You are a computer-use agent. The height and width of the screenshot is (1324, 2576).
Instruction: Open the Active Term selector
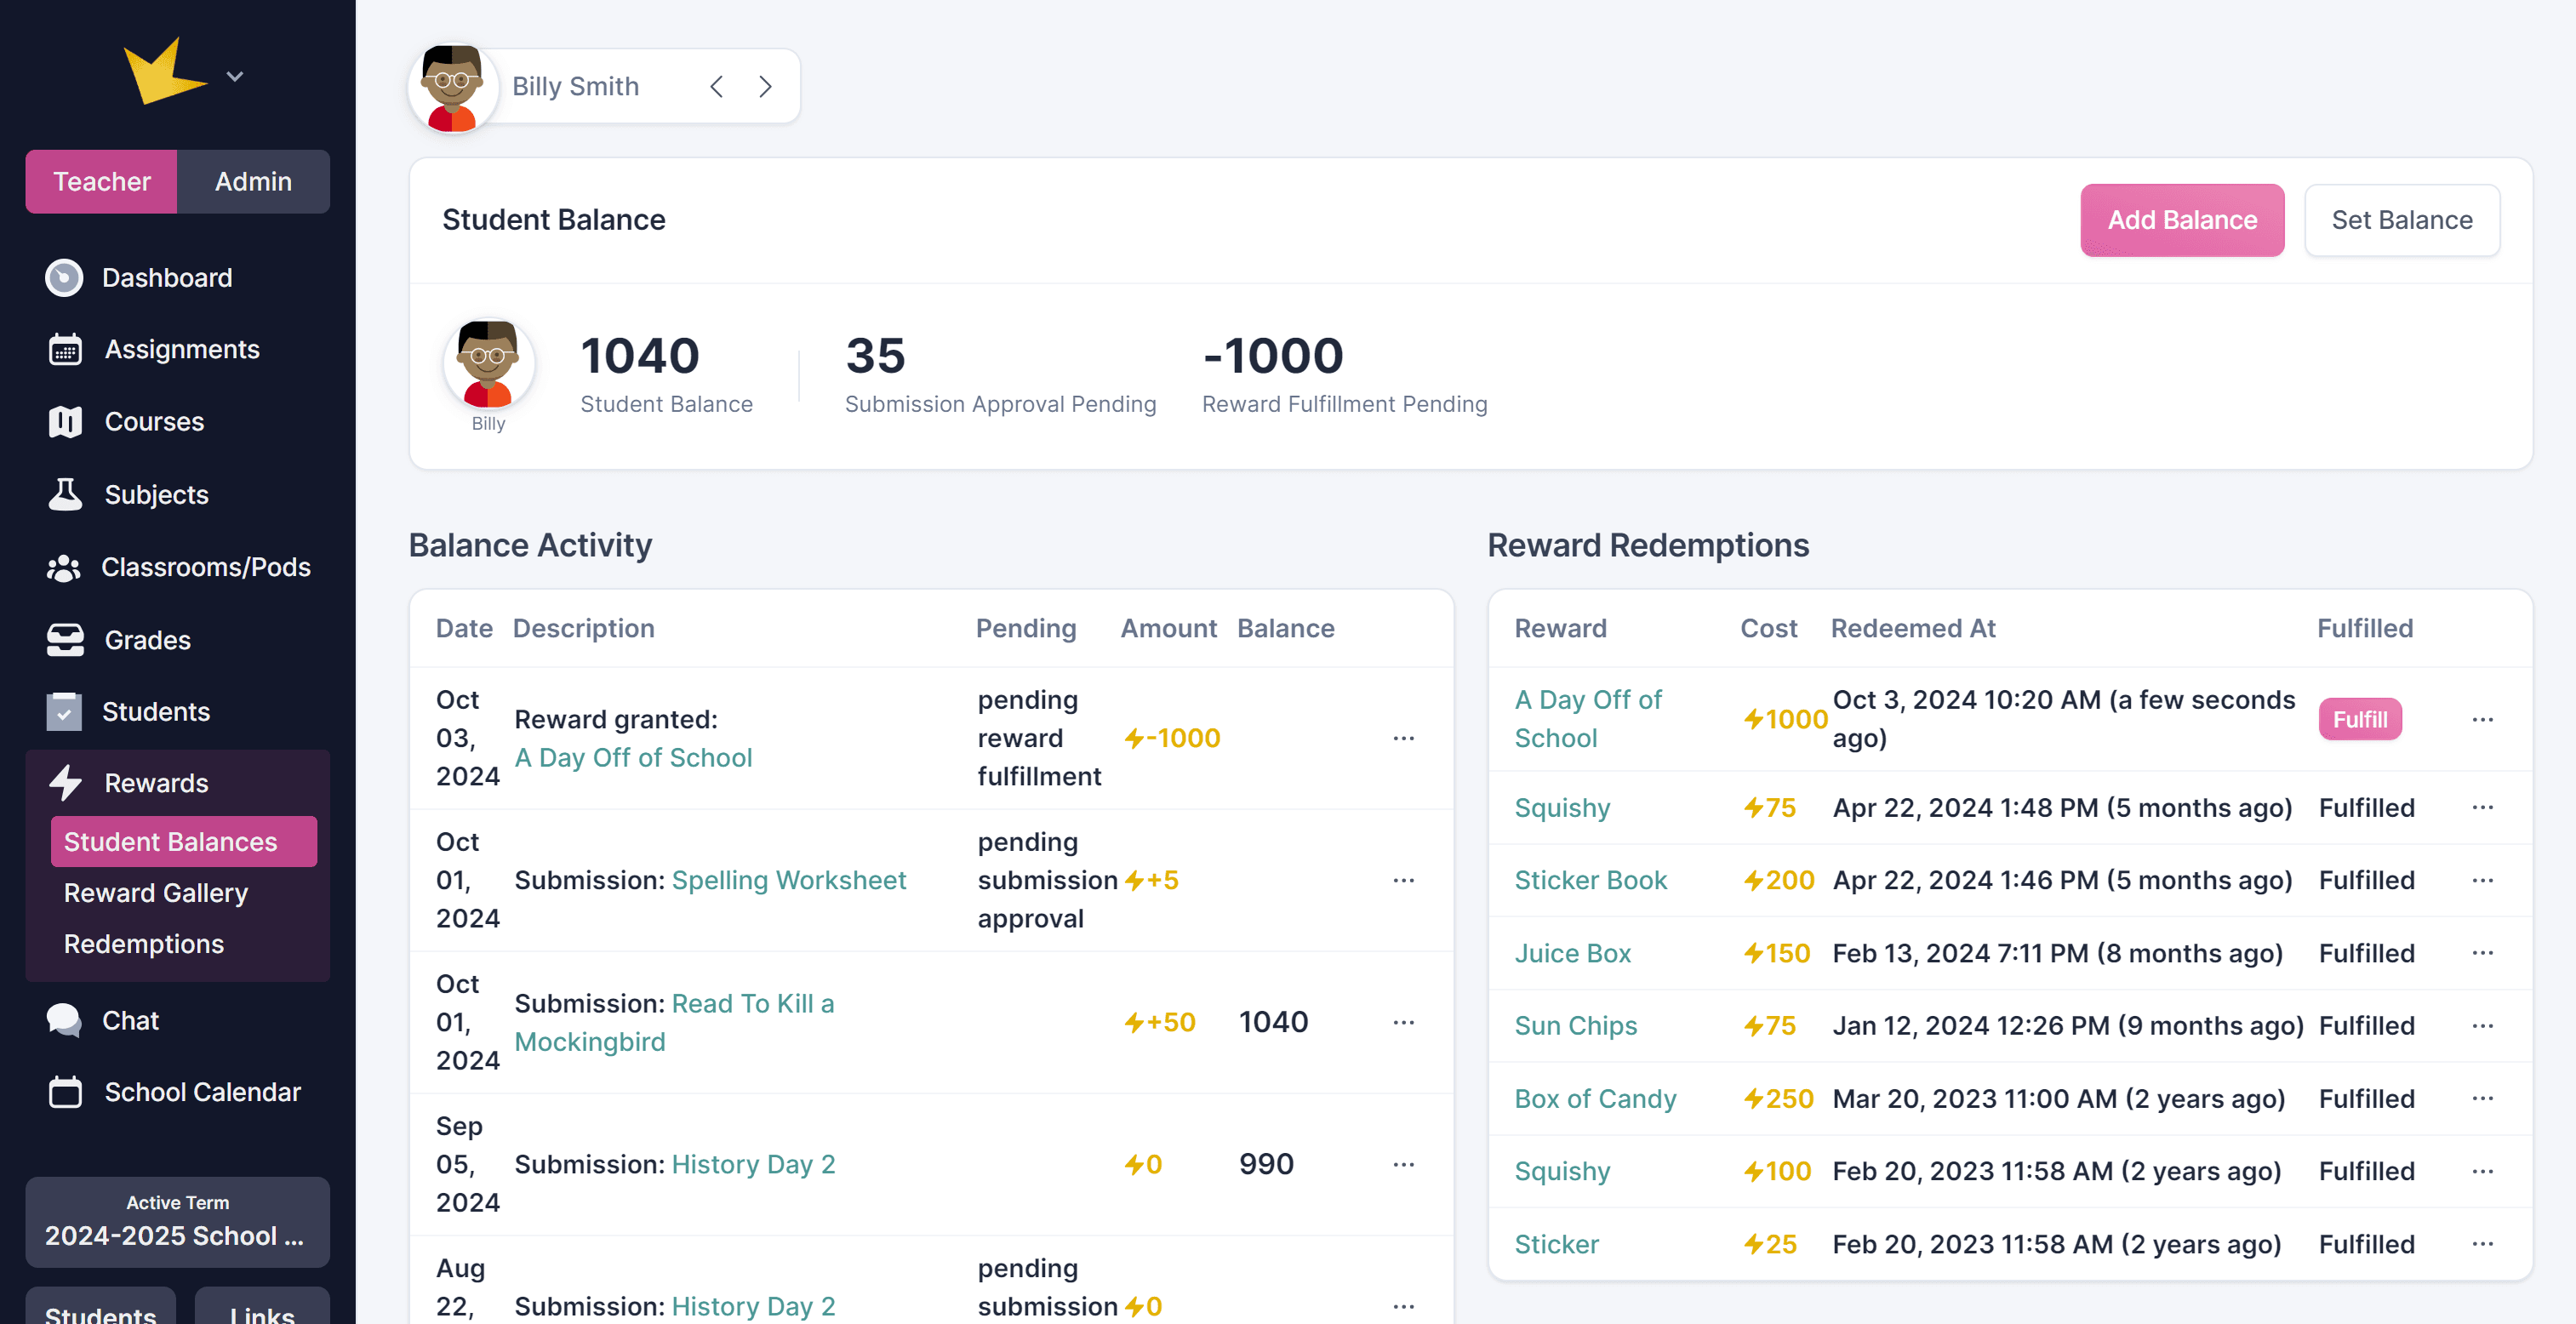click(x=177, y=1222)
